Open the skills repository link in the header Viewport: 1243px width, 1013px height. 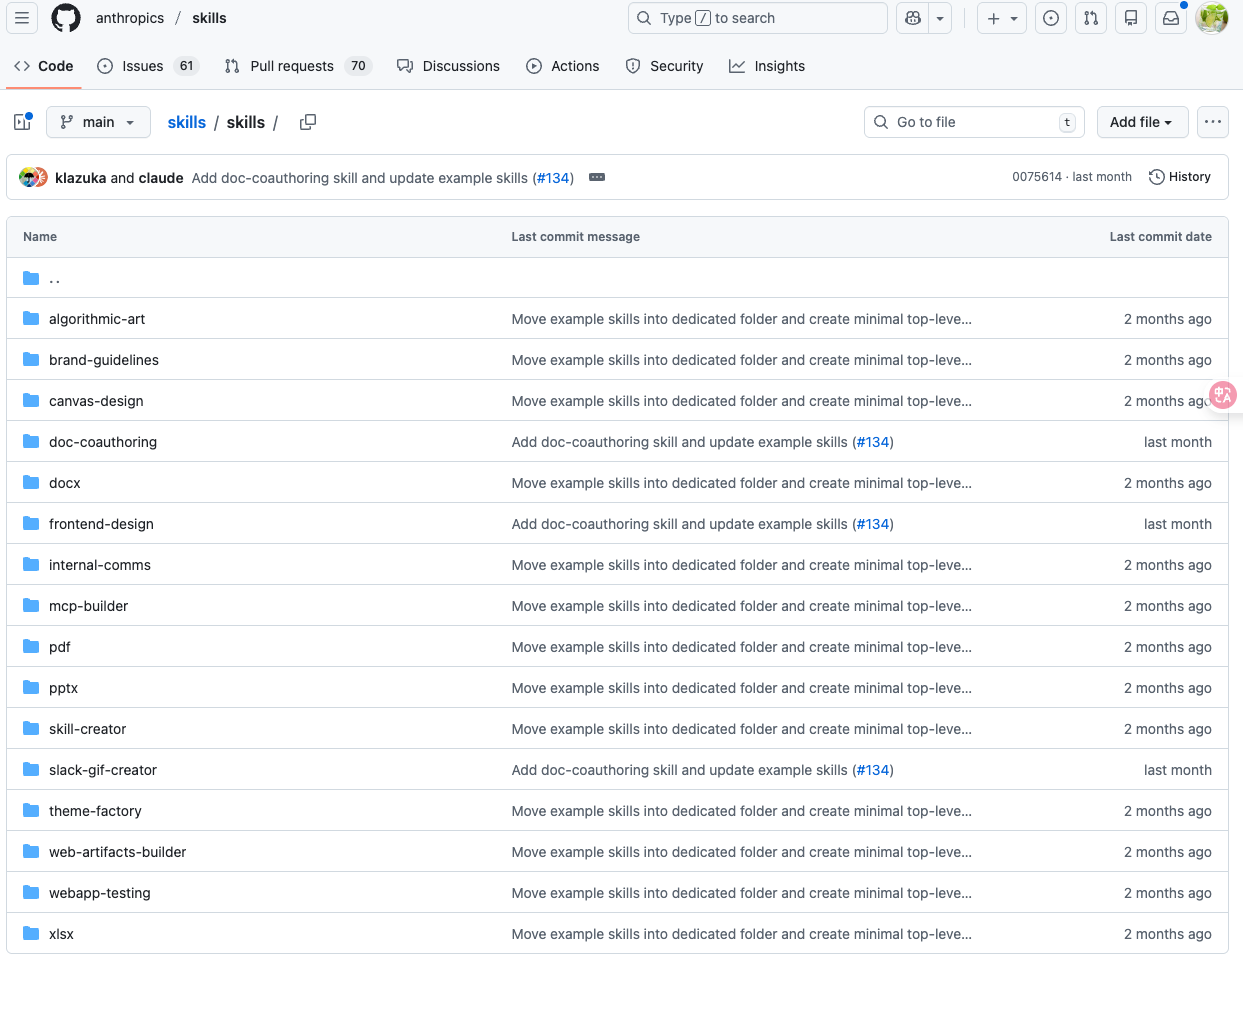point(209,18)
